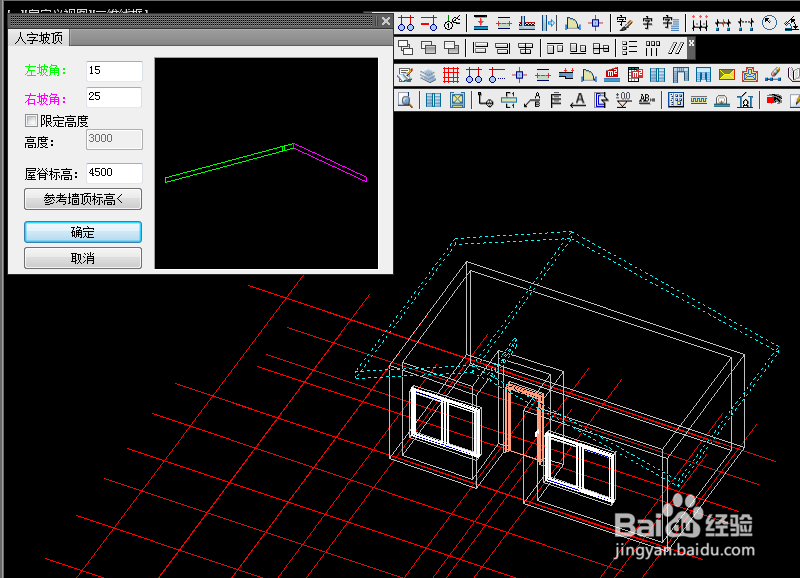Screen dimensions: 800x578
Task: Click the yellow crossed square window icon
Action: [457, 100]
